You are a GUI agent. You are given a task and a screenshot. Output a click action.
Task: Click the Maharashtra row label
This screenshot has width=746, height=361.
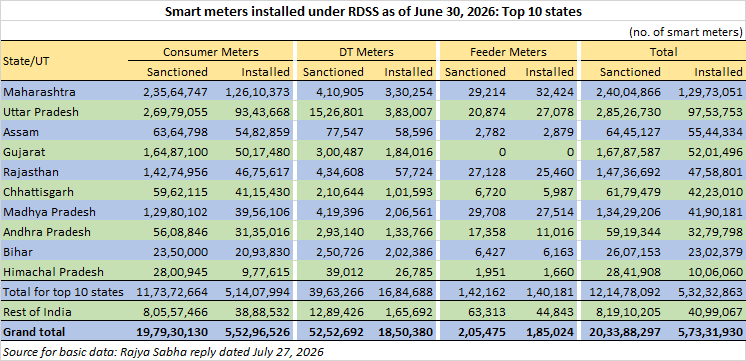[x=39, y=92]
